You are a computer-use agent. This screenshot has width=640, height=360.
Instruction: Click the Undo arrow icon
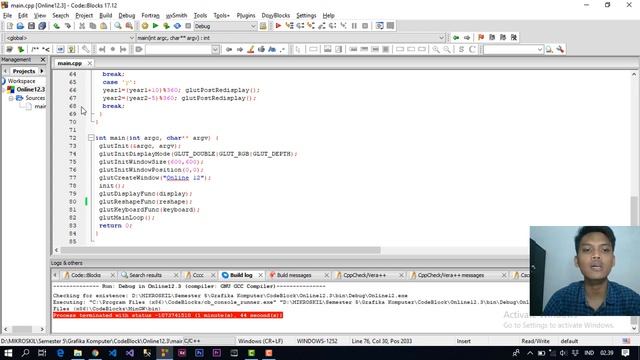[x=56, y=26]
